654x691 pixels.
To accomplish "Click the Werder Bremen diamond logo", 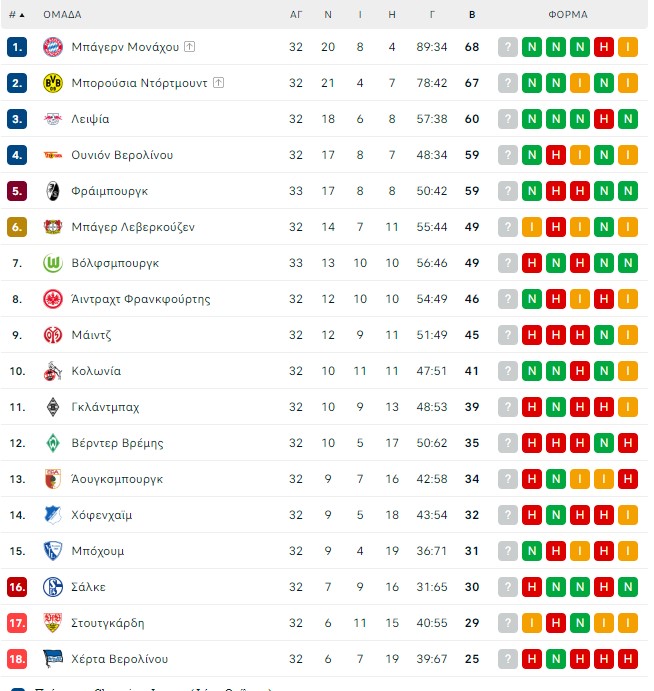I will point(52,443).
